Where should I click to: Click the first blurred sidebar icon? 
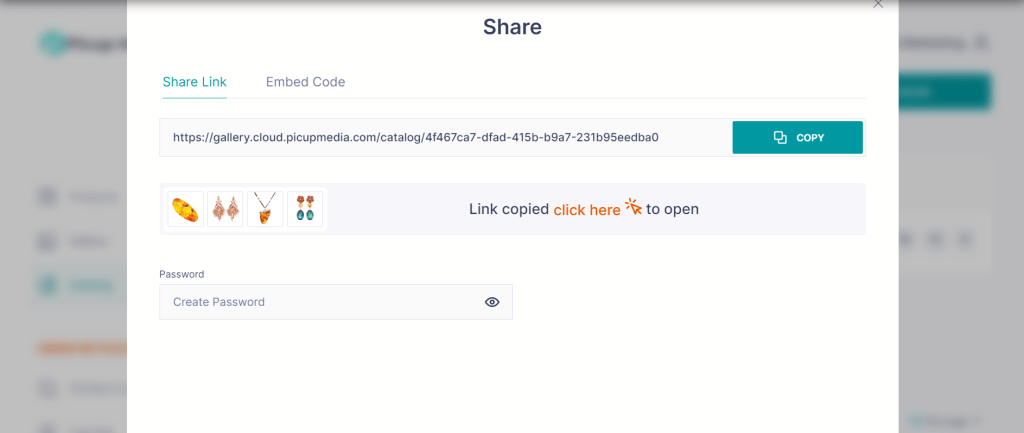pyautogui.click(x=47, y=197)
